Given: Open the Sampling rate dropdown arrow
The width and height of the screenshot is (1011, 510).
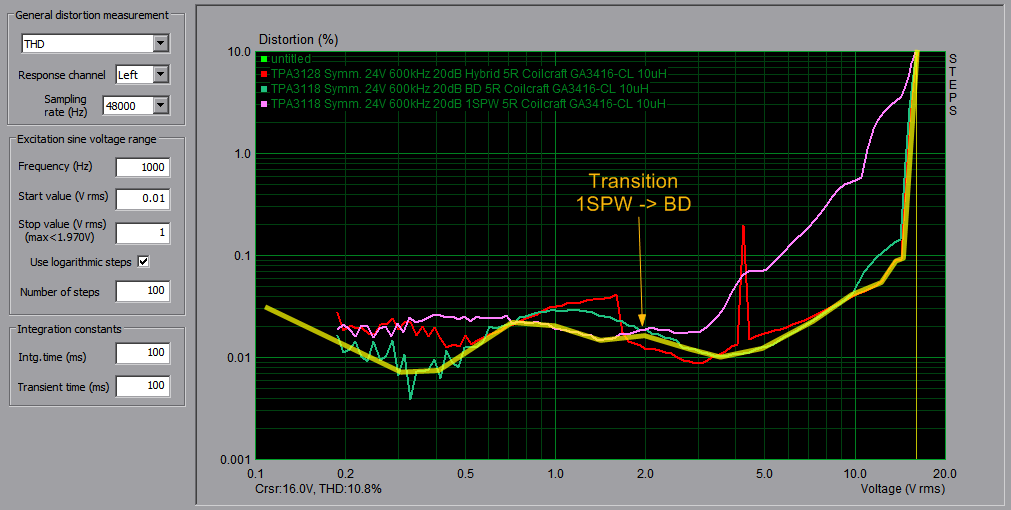Looking at the screenshot, I should point(160,105).
